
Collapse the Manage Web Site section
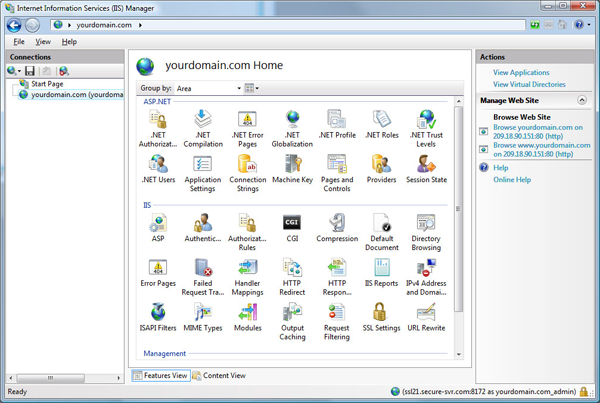click(582, 101)
